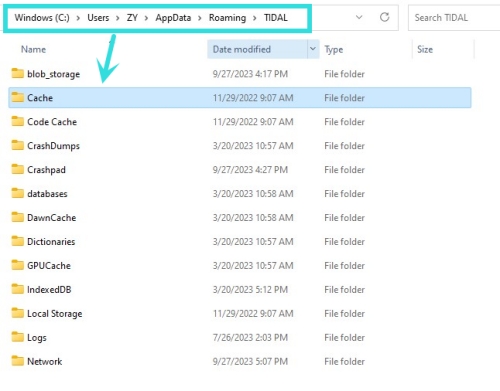Click File folder type in Network row
The image size is (500, 391).
345,362
